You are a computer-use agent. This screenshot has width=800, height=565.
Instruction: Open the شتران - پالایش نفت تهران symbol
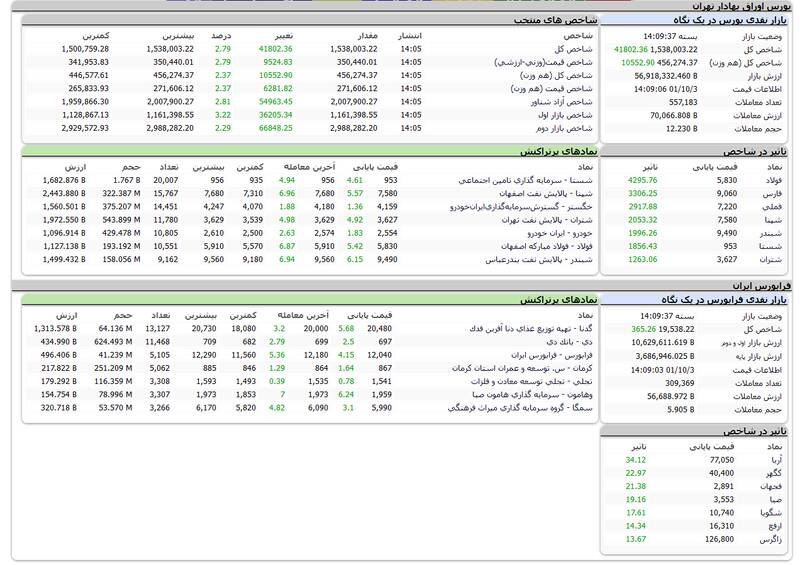[547, 220]
